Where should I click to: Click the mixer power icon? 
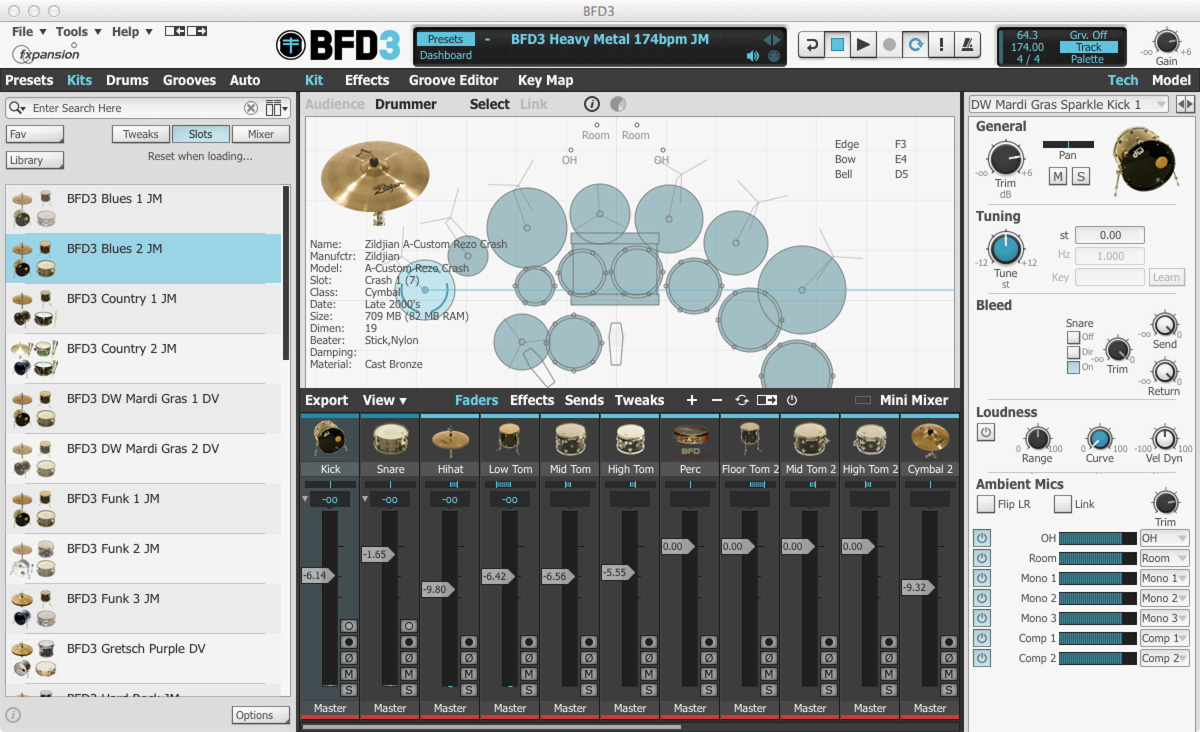point(792,400)
